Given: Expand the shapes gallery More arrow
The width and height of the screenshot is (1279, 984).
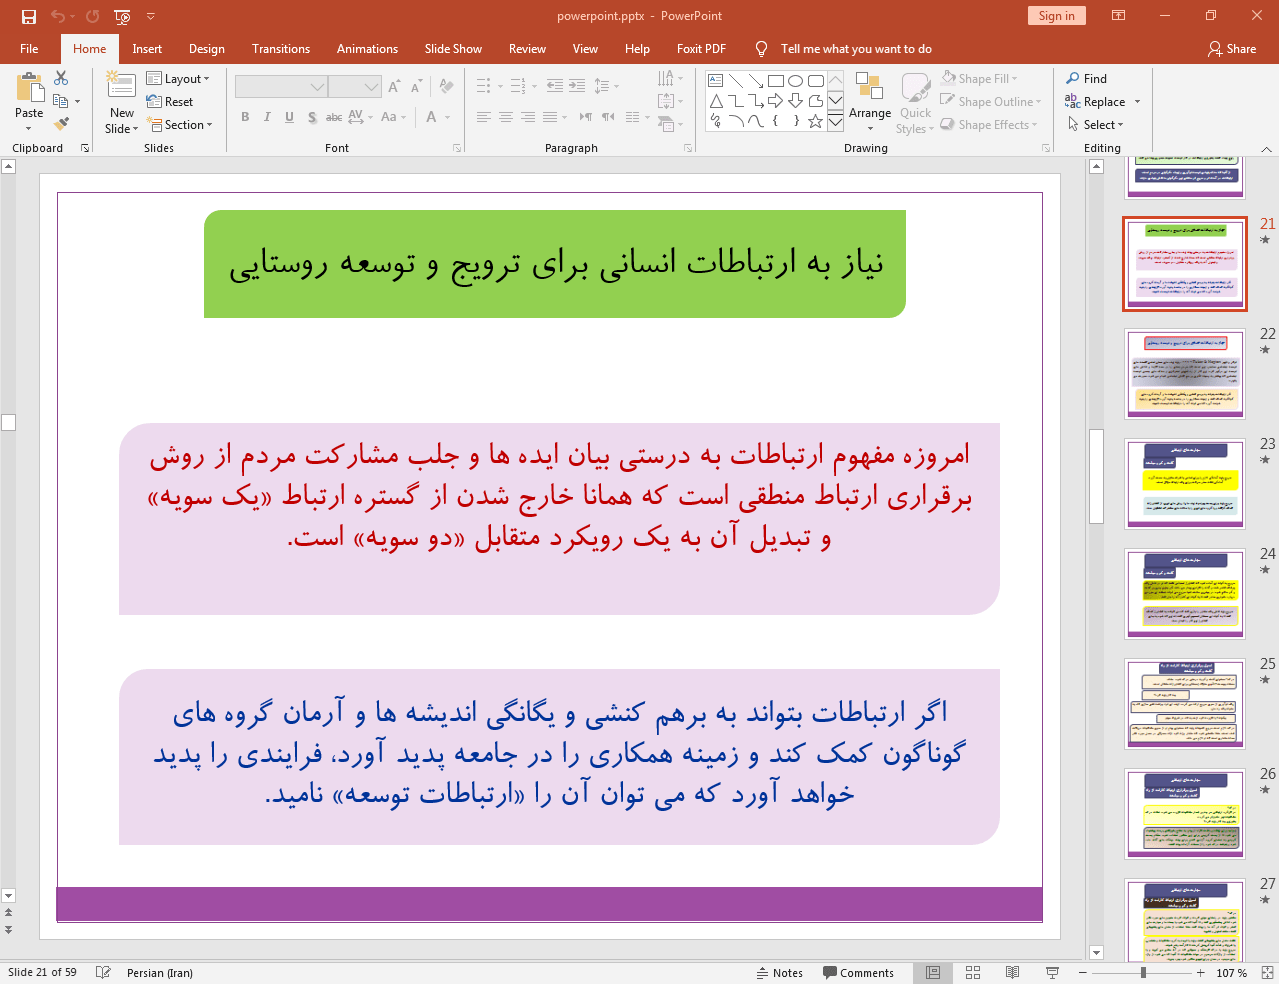Looking at the screenshot, I should 835,122.
